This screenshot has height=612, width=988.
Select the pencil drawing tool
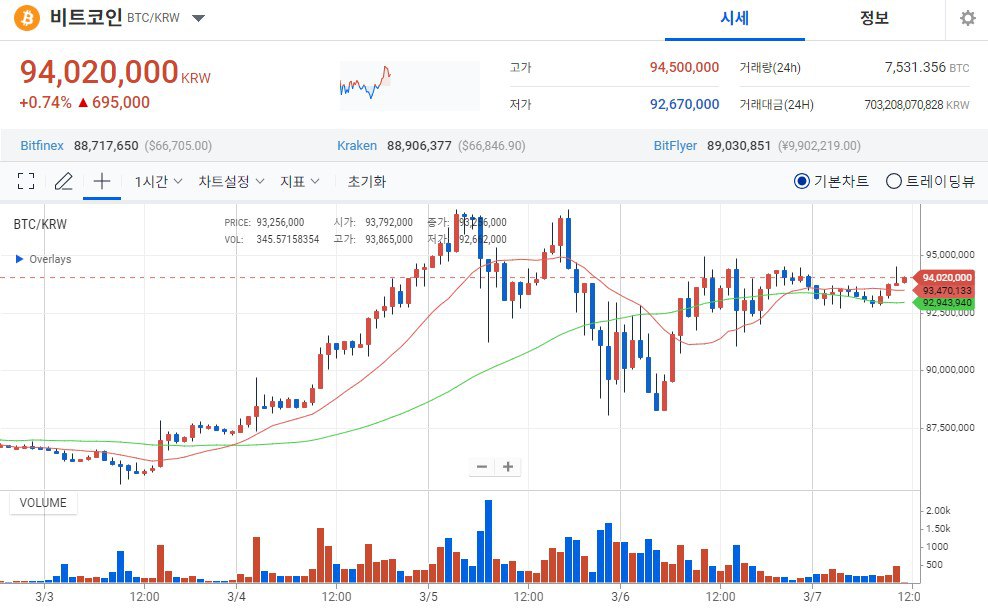coord(63,182)
